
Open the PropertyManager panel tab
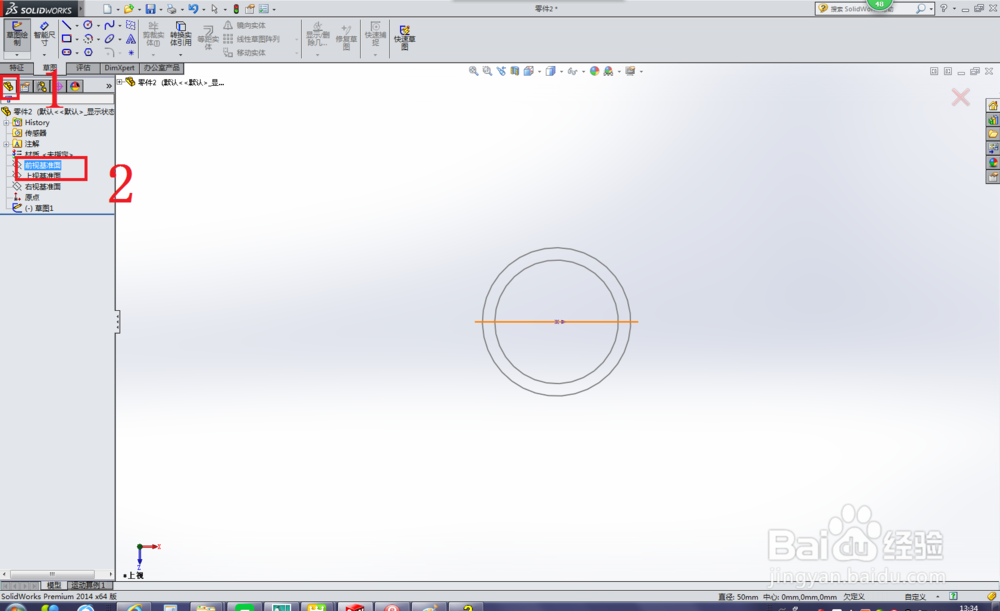point(26,86)
